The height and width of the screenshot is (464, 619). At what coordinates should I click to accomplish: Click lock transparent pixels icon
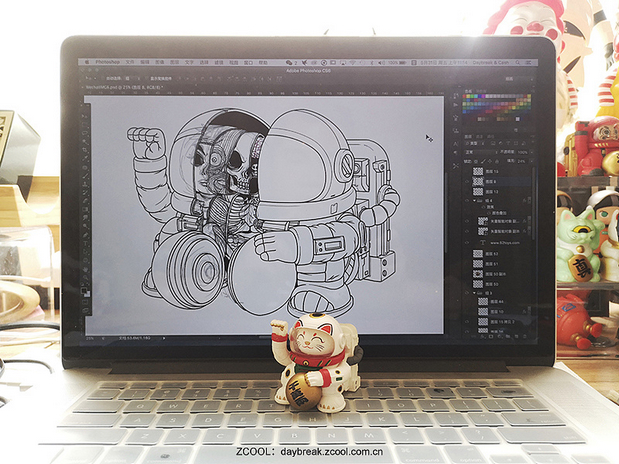(x=477, y=161)
